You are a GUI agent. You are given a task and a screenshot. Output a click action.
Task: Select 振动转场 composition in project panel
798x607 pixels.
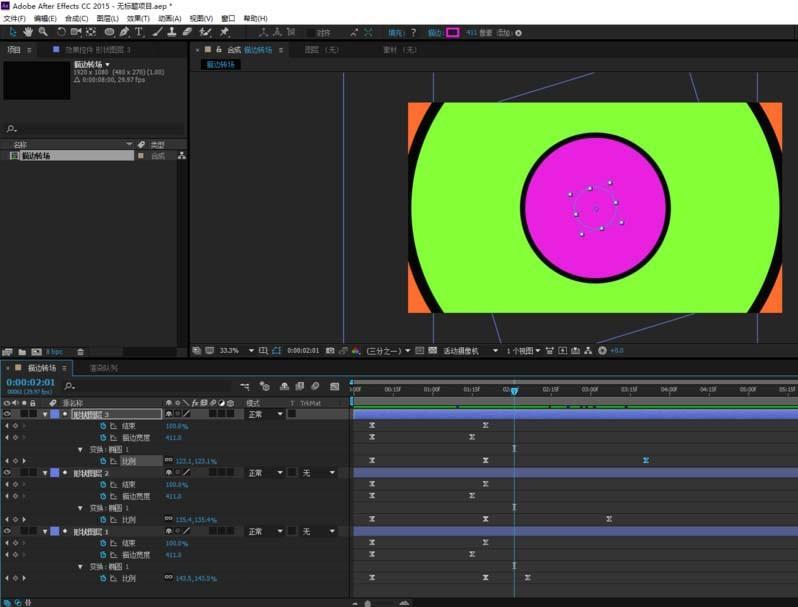(36, 156)
